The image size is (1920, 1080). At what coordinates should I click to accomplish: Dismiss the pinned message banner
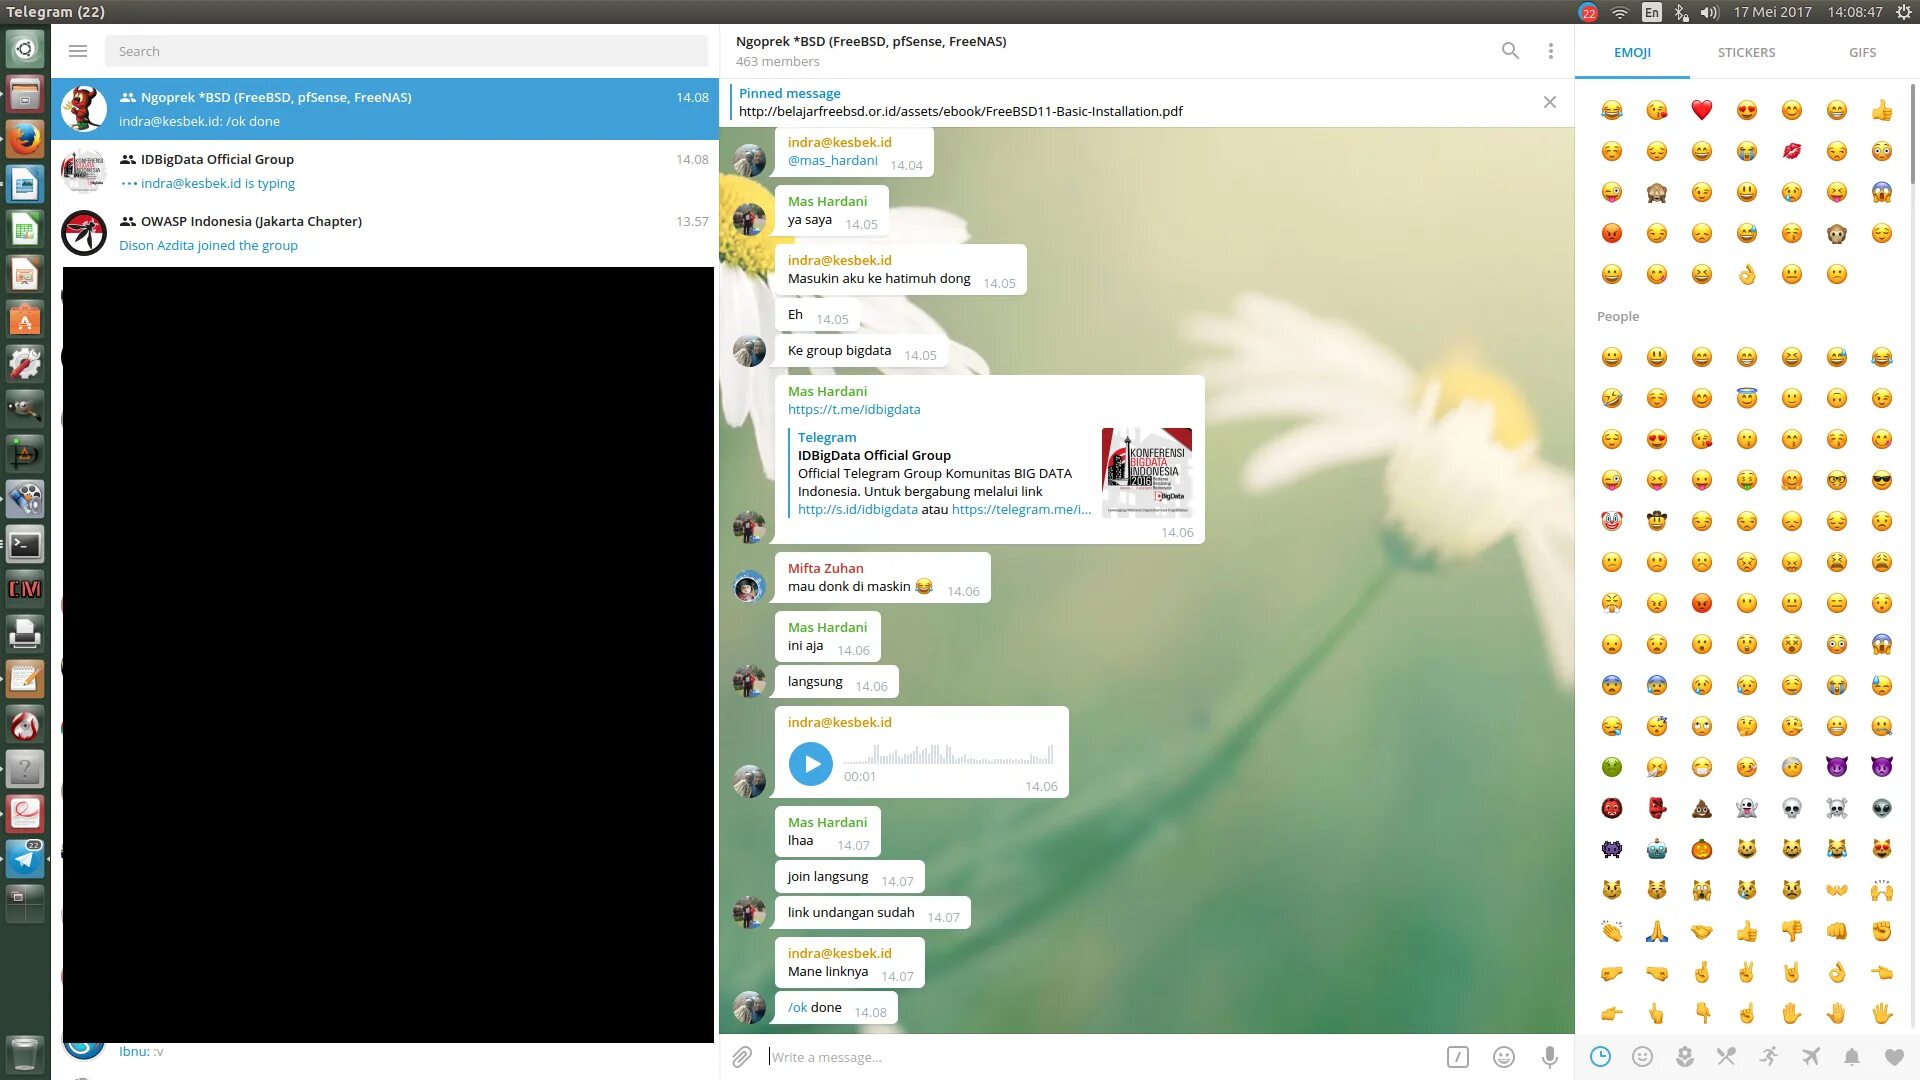1549,102
